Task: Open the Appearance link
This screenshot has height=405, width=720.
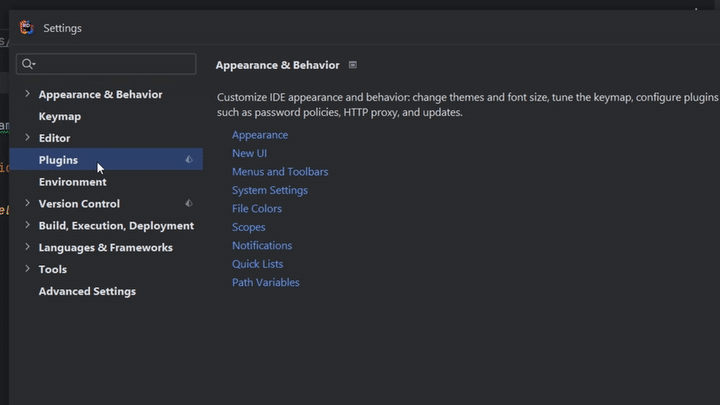Action: tap(260, 135)
